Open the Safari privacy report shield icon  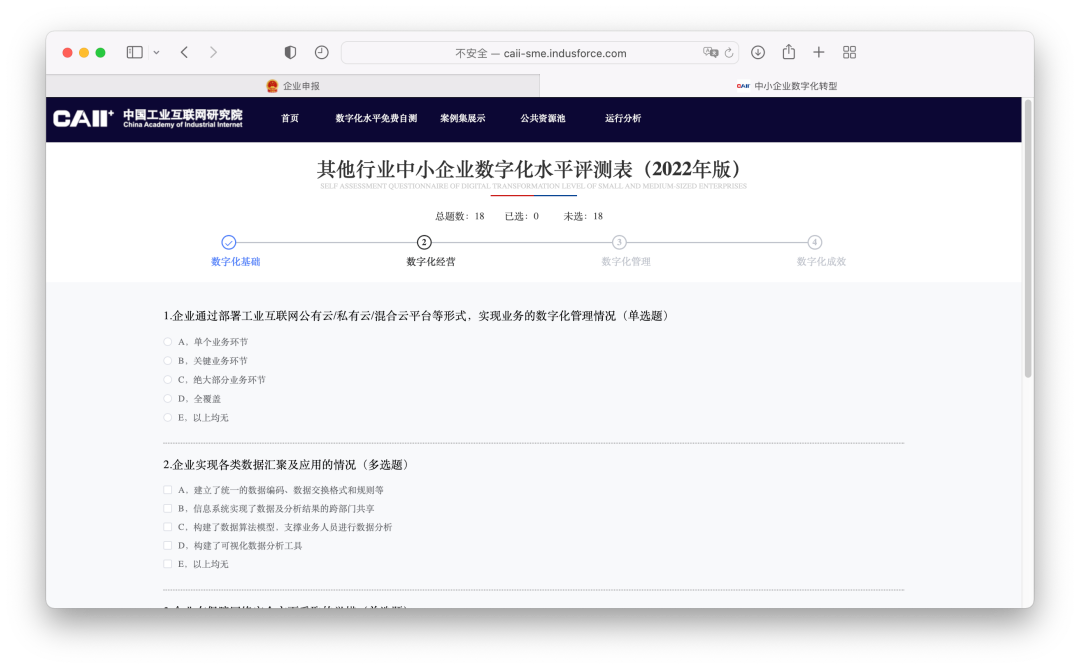(290, 52)
